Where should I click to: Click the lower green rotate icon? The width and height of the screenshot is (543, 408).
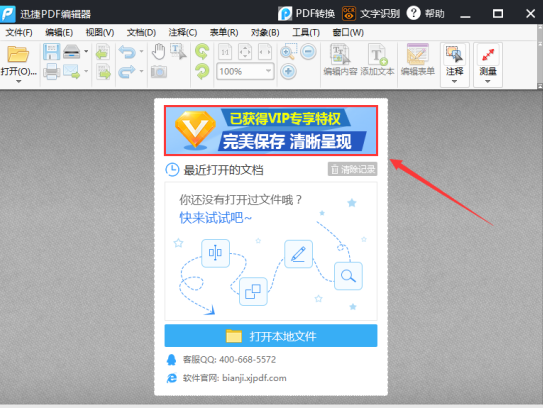tap(202, 72)
